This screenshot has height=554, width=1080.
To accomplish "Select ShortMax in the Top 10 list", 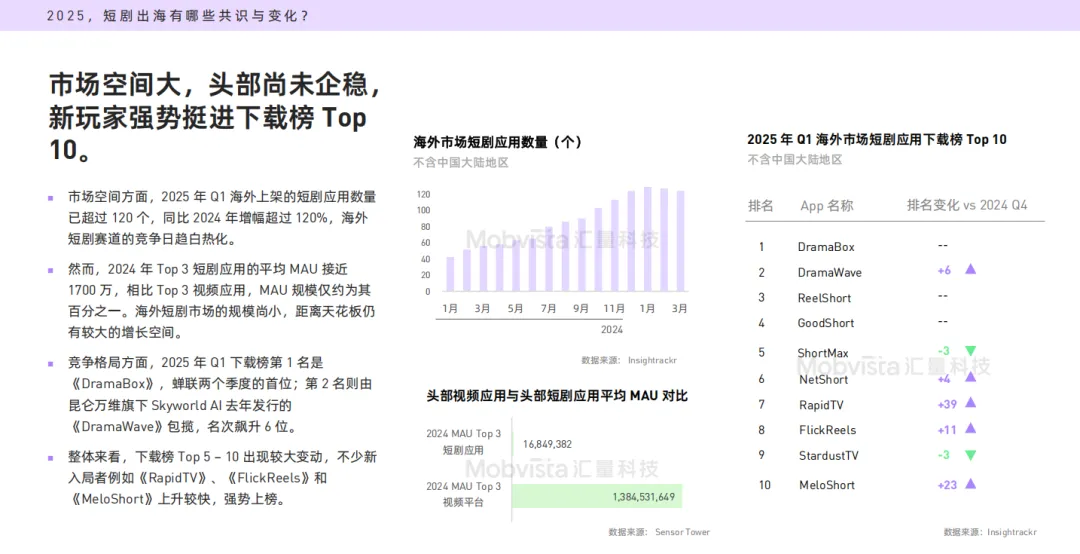I will (x=823, y=353).
